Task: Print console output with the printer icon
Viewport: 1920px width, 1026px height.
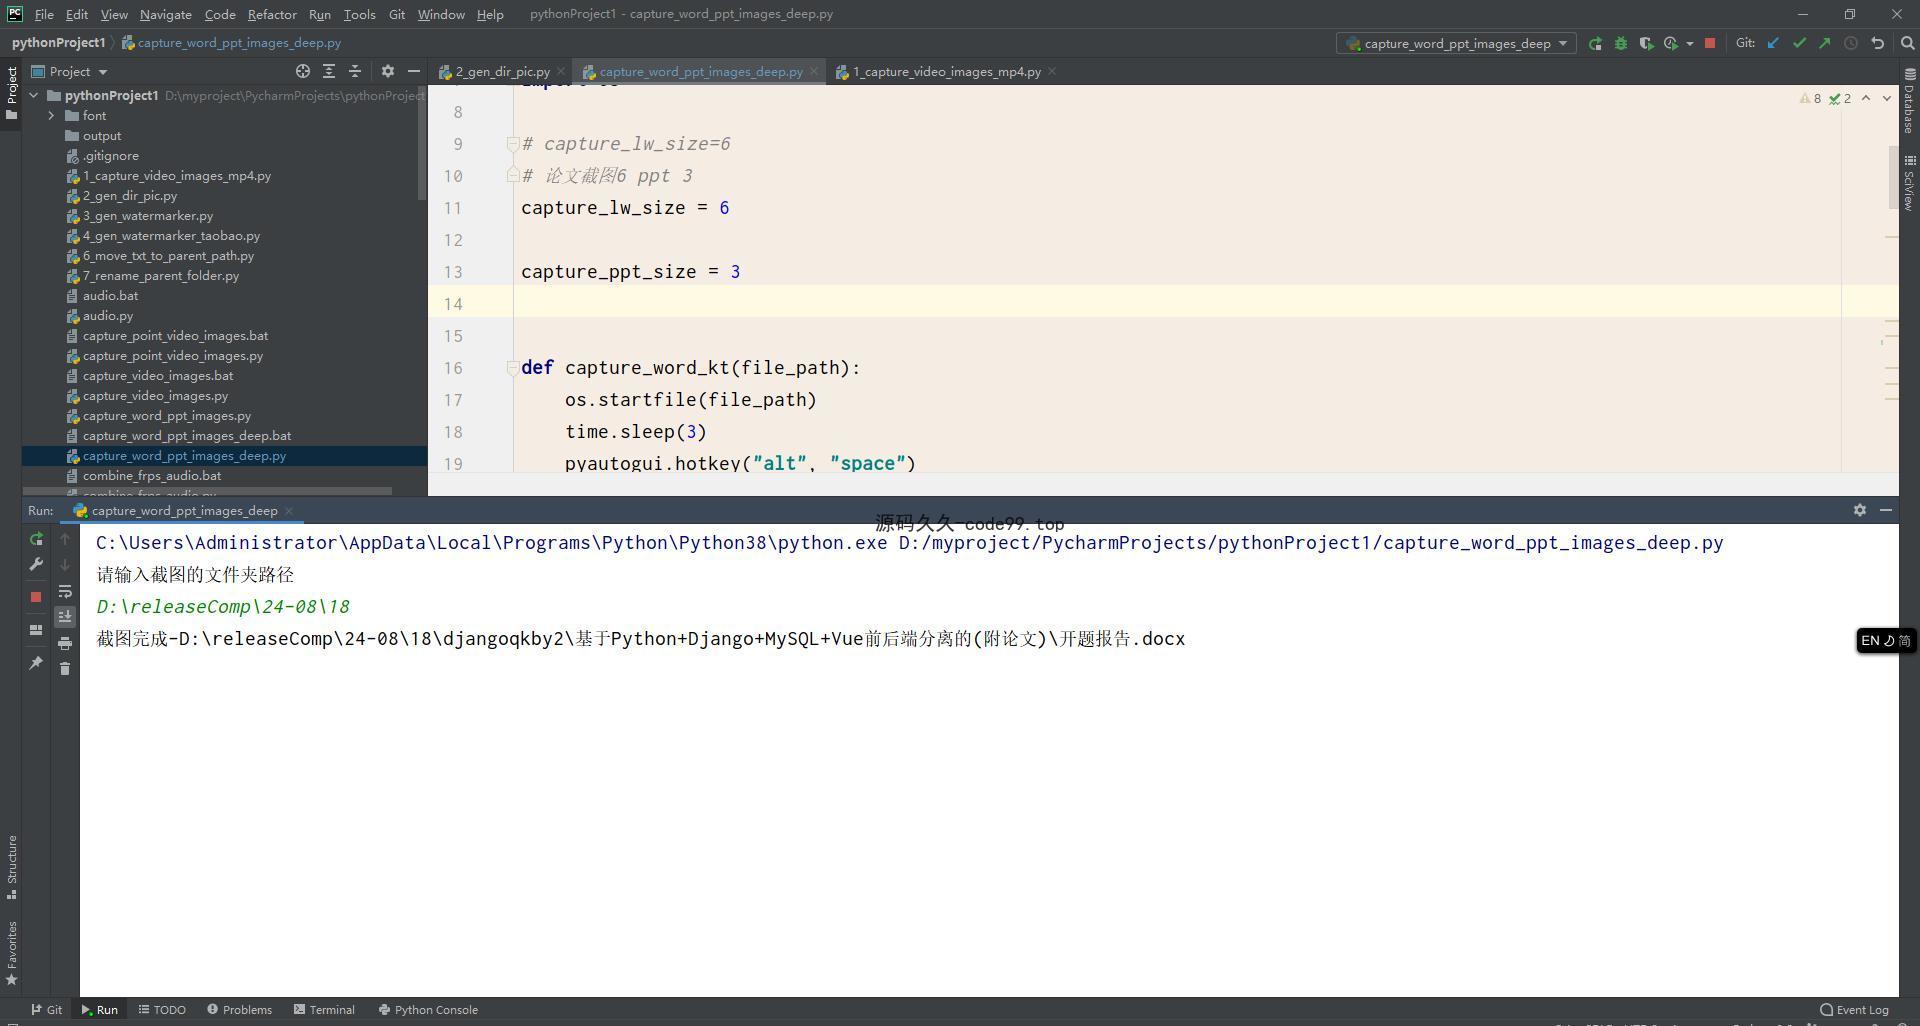Action: pos(65,643)
